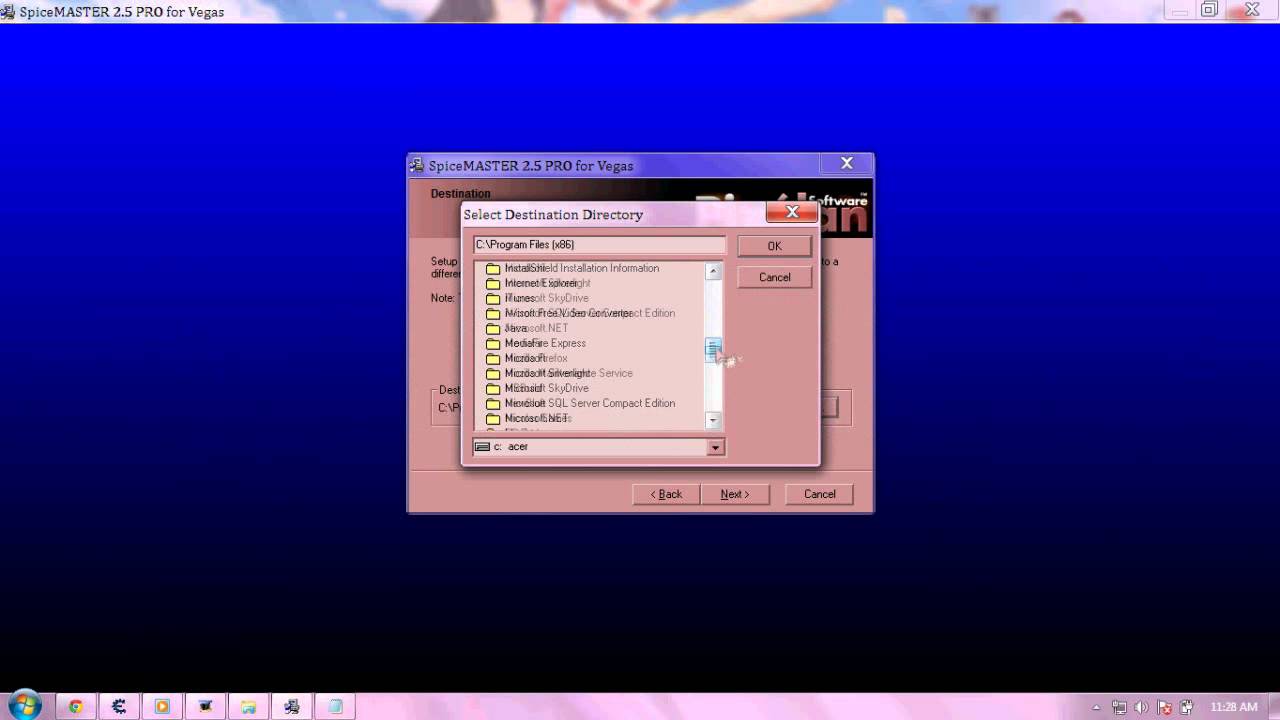Click the folder list scroll down arrow
The width and height of the screenshot is (1280, 720).
(x=713, y=420)
